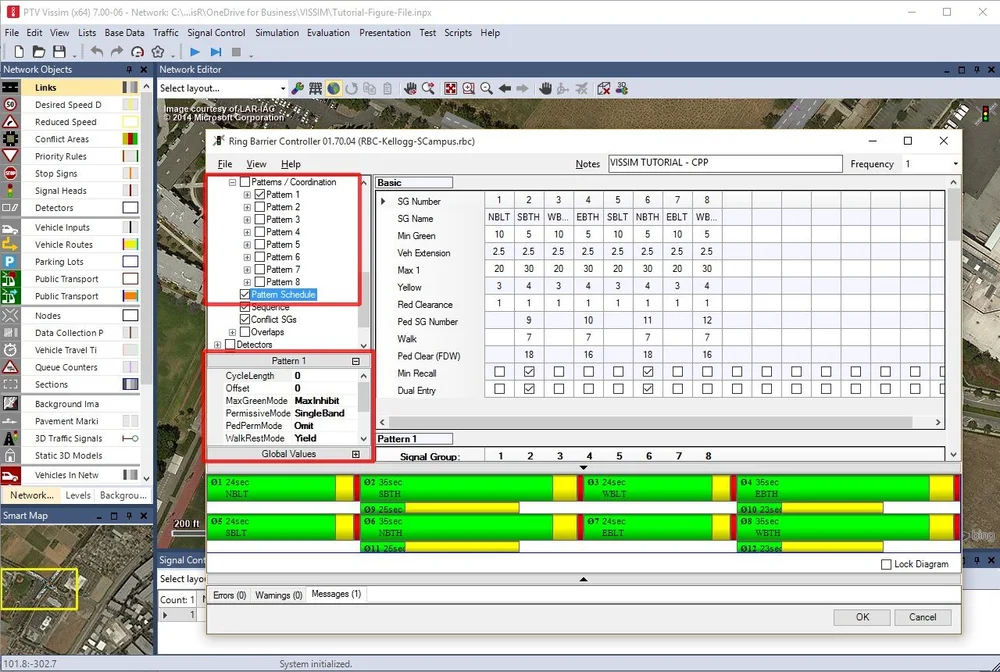Click inside the Notes text field
Viewport: 1000px width, 672px height.
(x=722, y=163)
